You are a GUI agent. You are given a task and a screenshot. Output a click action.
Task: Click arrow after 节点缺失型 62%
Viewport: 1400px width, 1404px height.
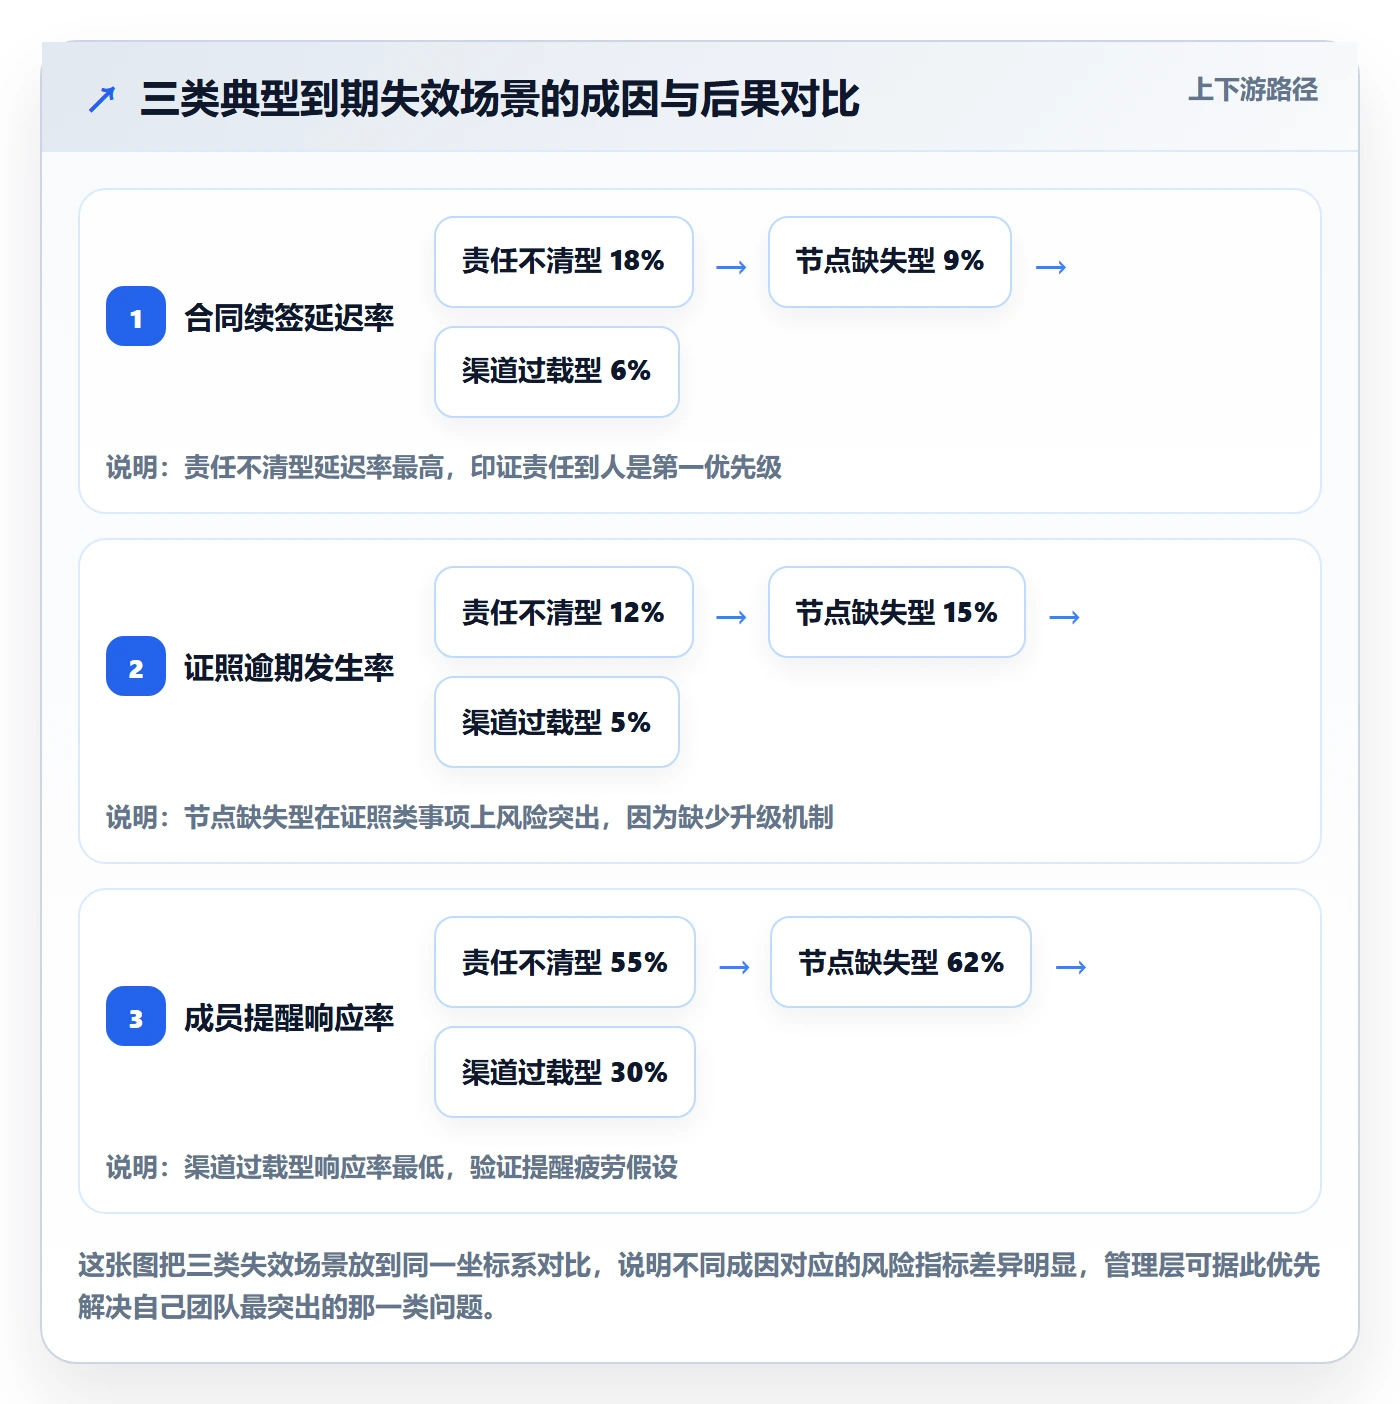click(1071, 967)
